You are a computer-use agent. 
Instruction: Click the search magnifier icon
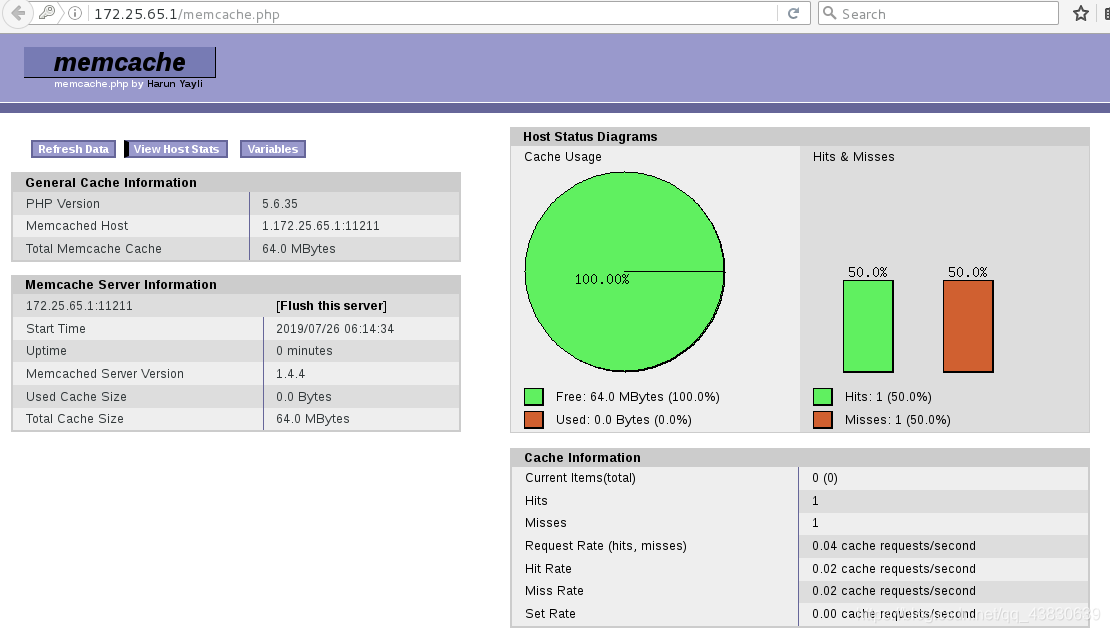click(830, 13)
